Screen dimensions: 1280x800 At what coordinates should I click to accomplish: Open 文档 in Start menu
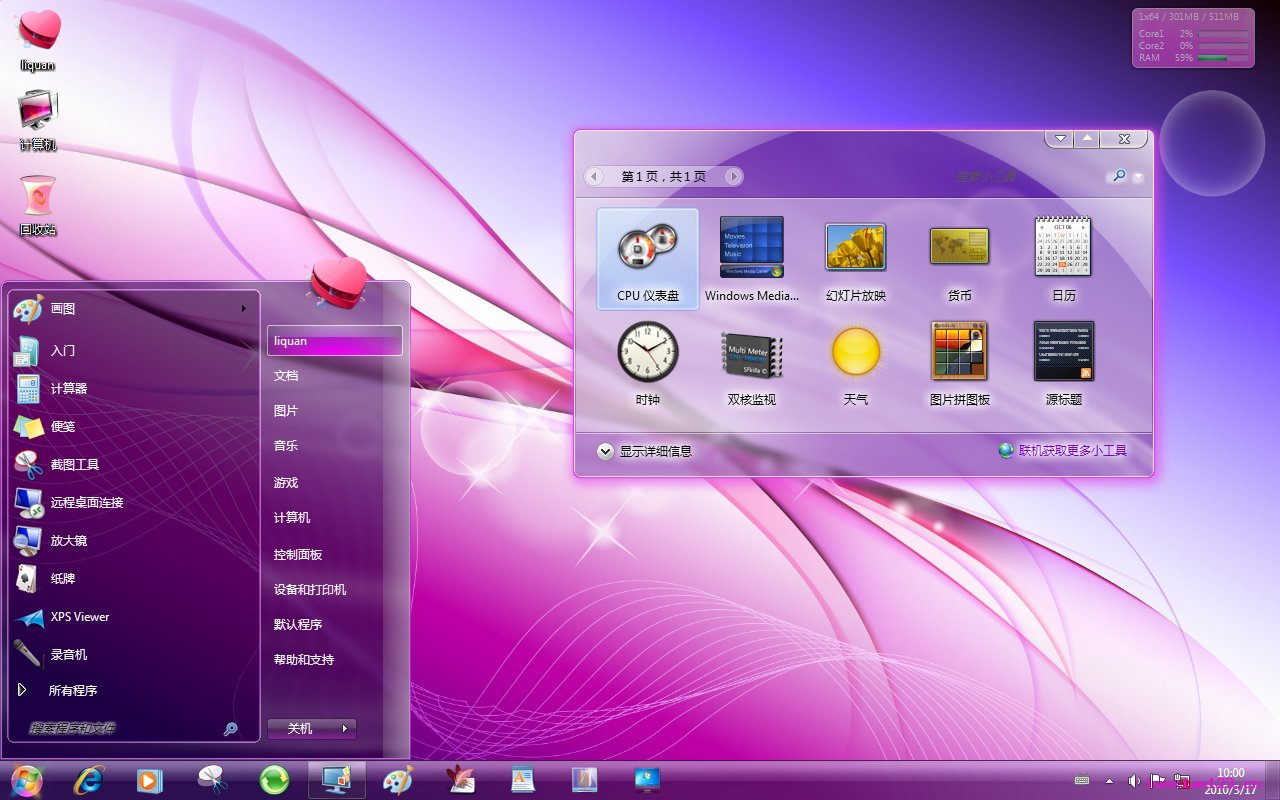[335, 376]
